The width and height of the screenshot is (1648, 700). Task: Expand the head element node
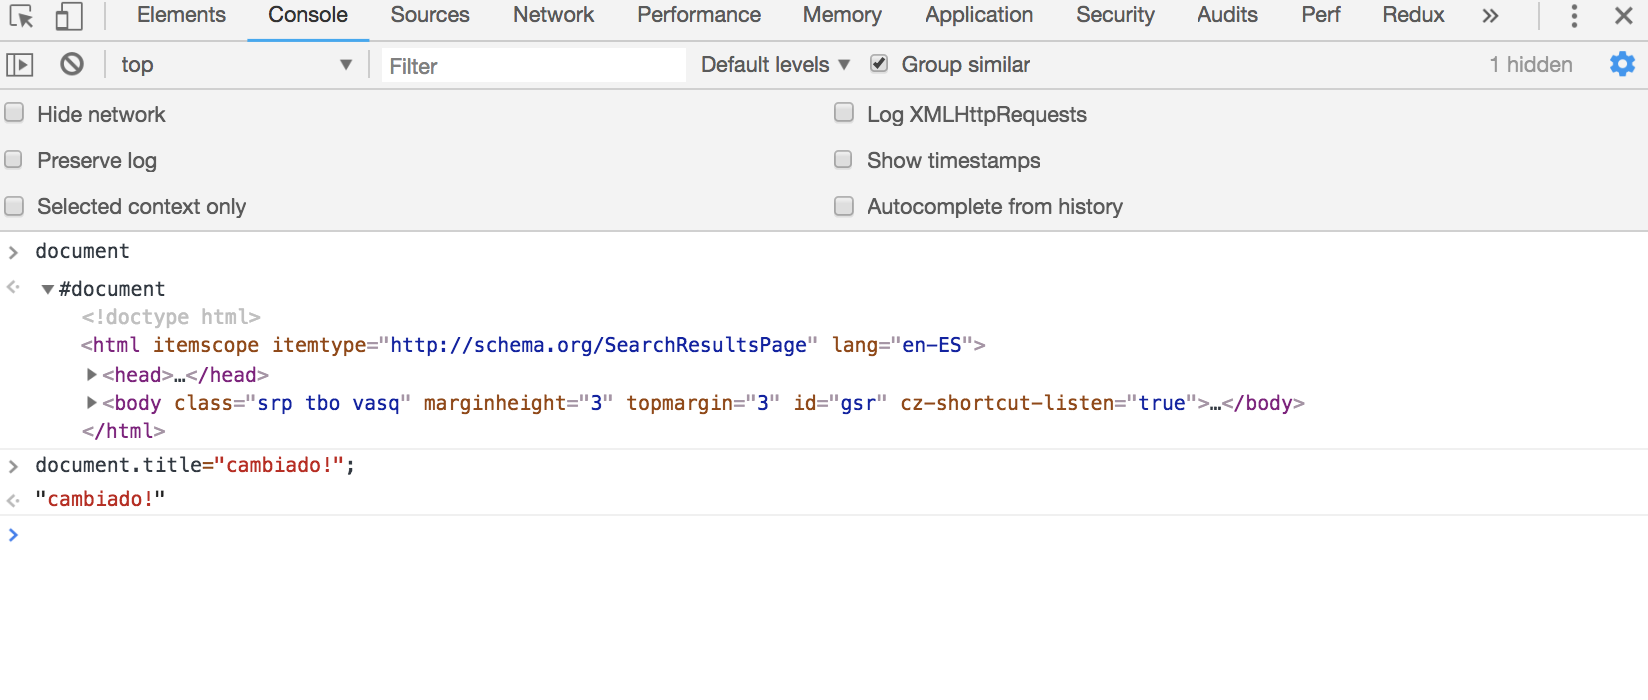click(92, 375)
